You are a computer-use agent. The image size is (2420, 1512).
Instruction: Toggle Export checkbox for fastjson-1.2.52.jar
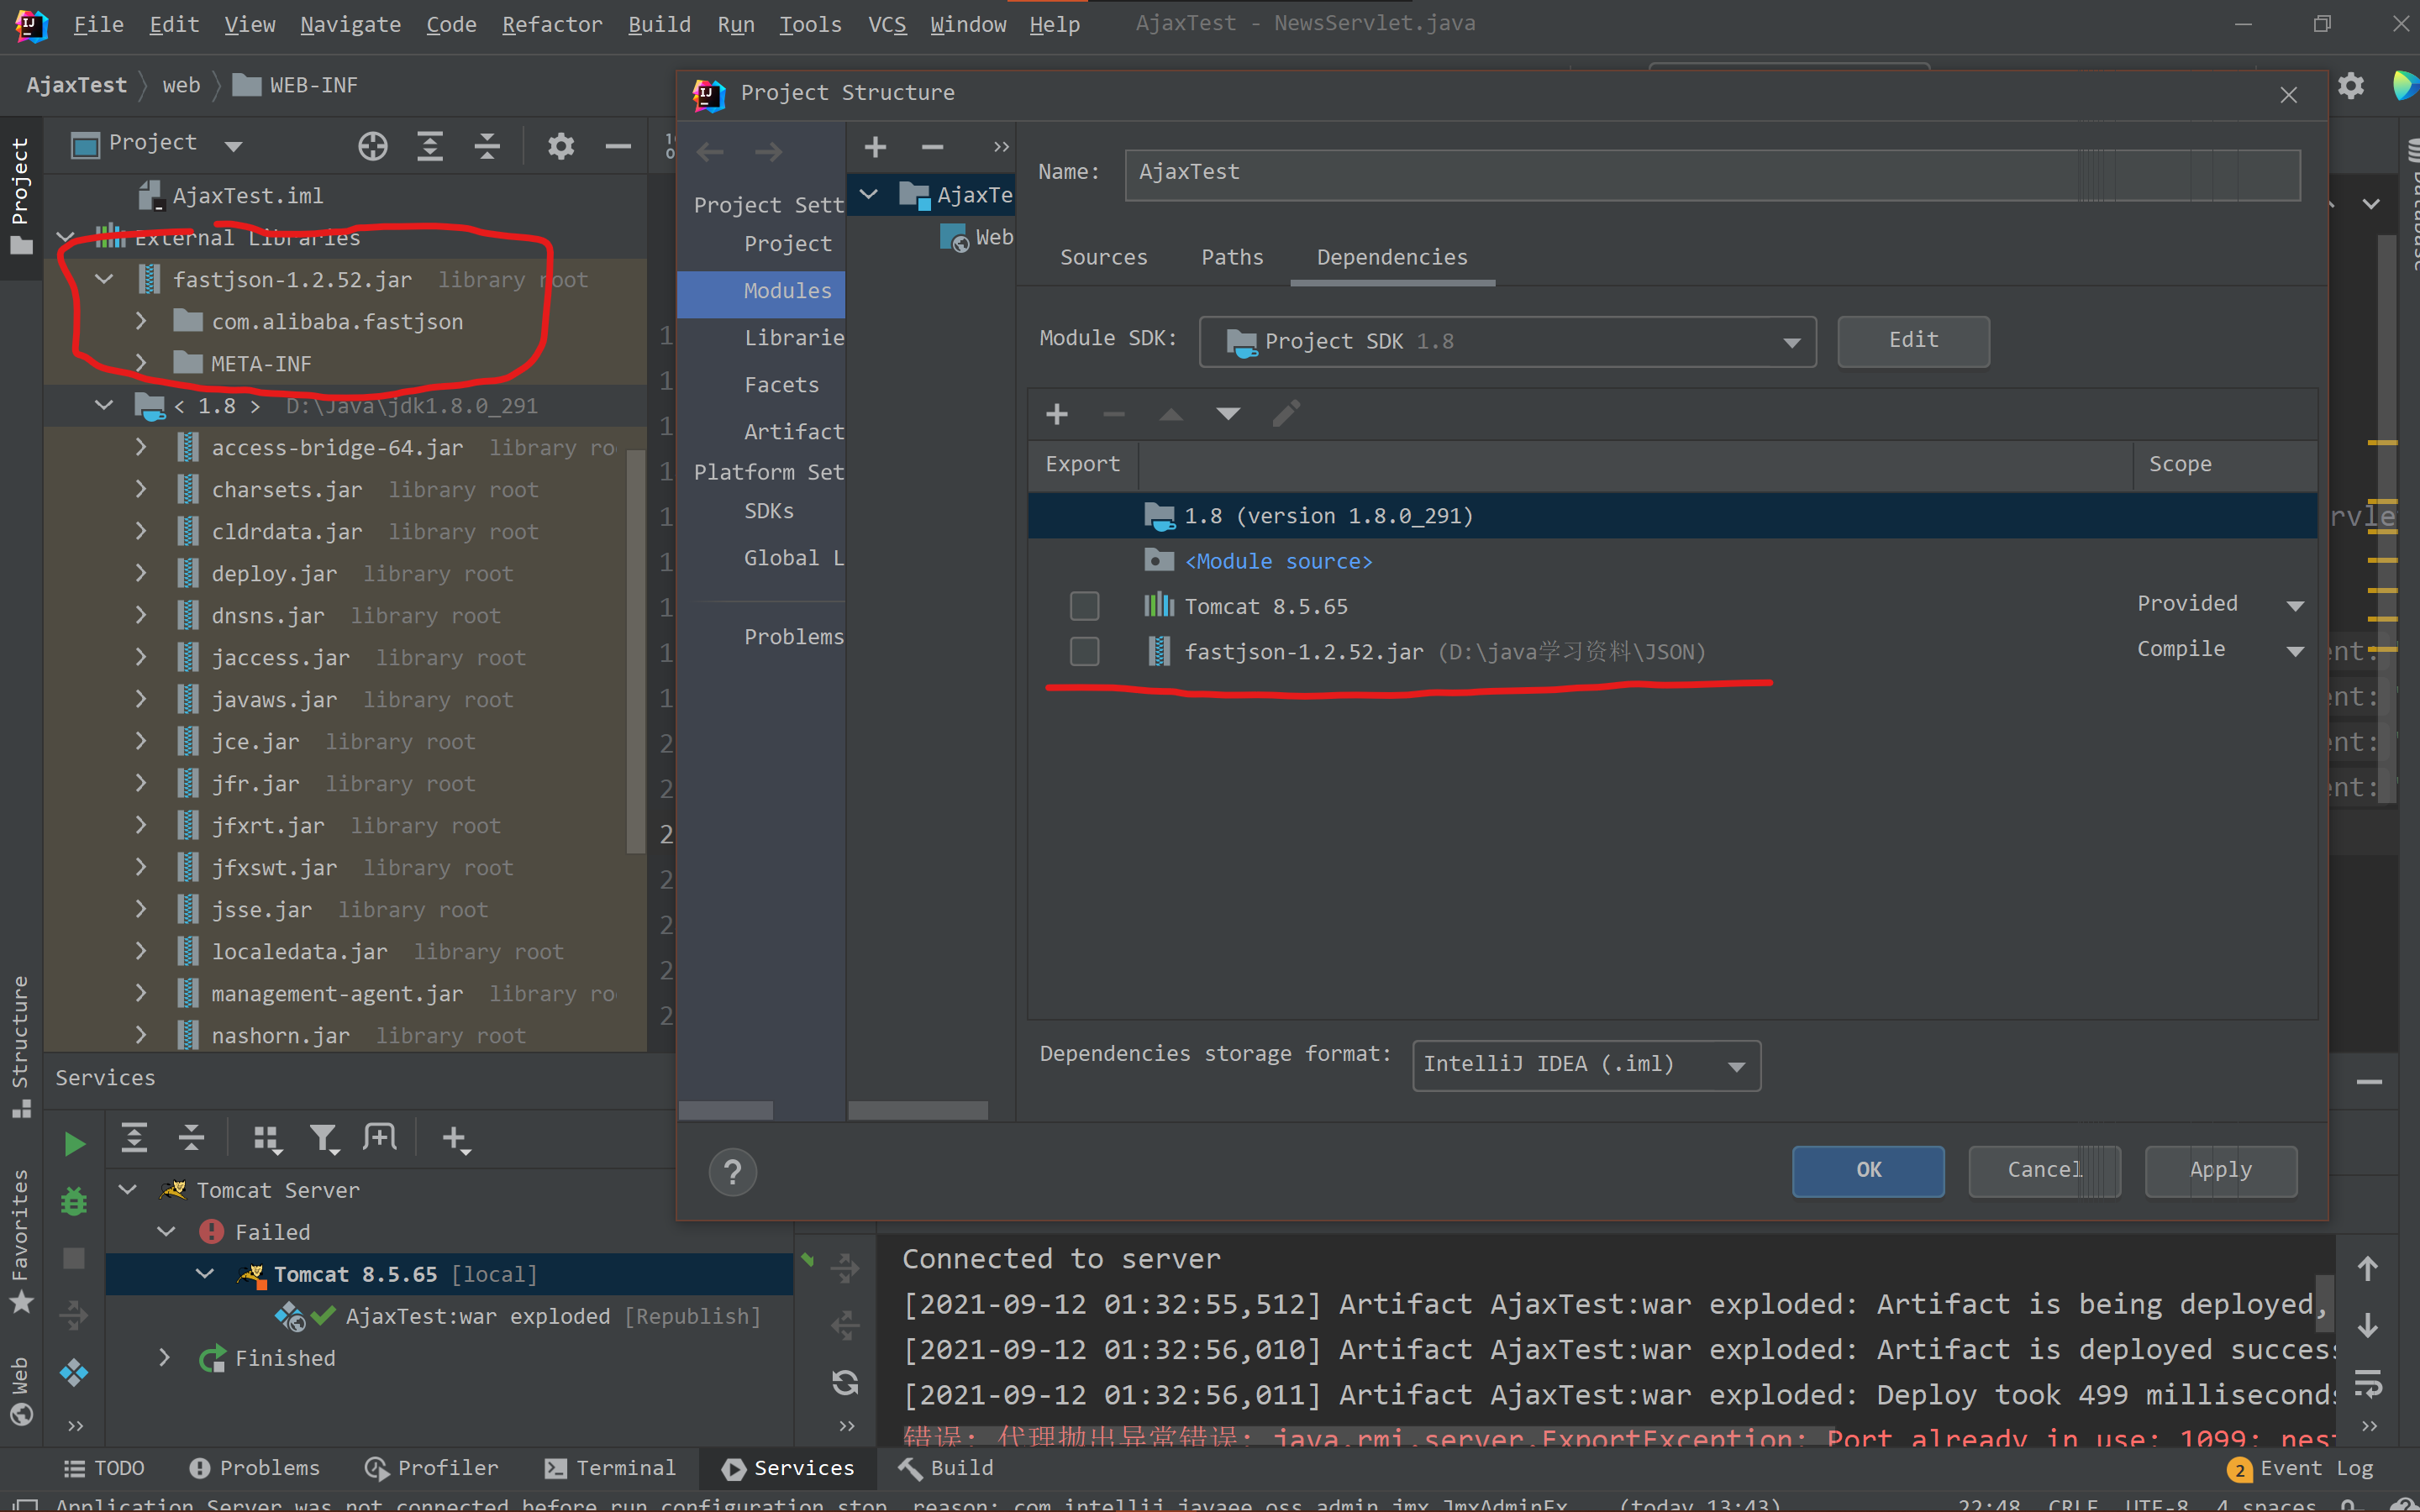pos(1082,650)
